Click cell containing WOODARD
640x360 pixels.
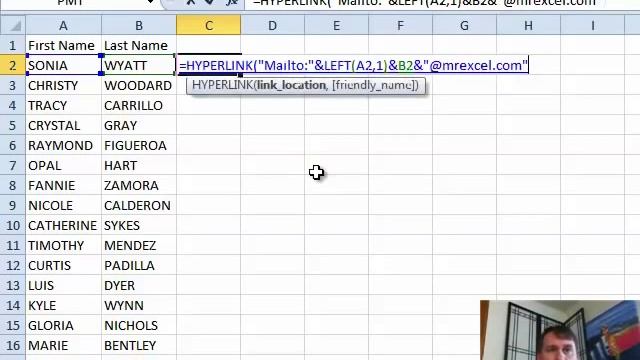click(x=139, y=85)
